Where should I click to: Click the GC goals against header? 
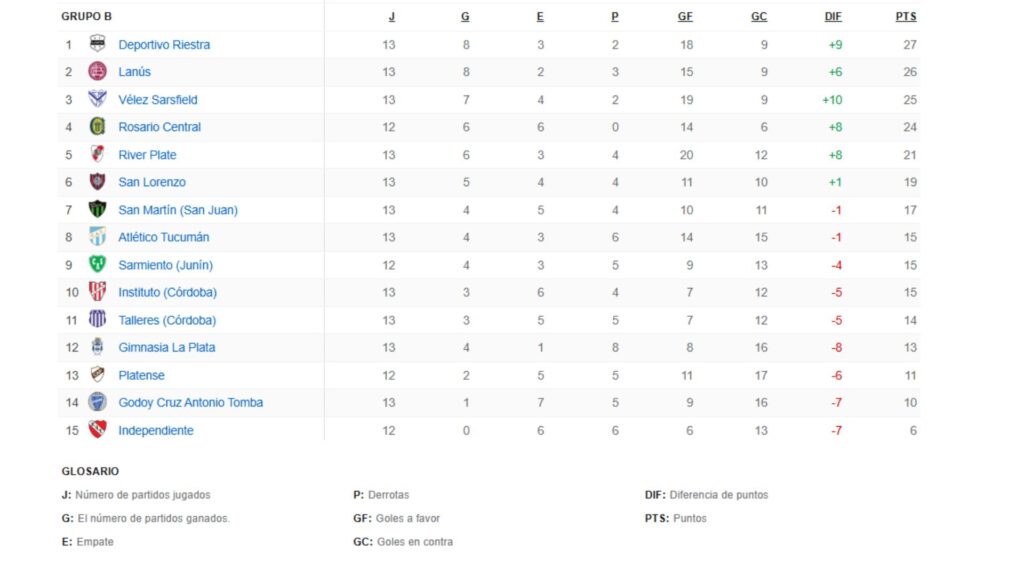tap(759, 16)
